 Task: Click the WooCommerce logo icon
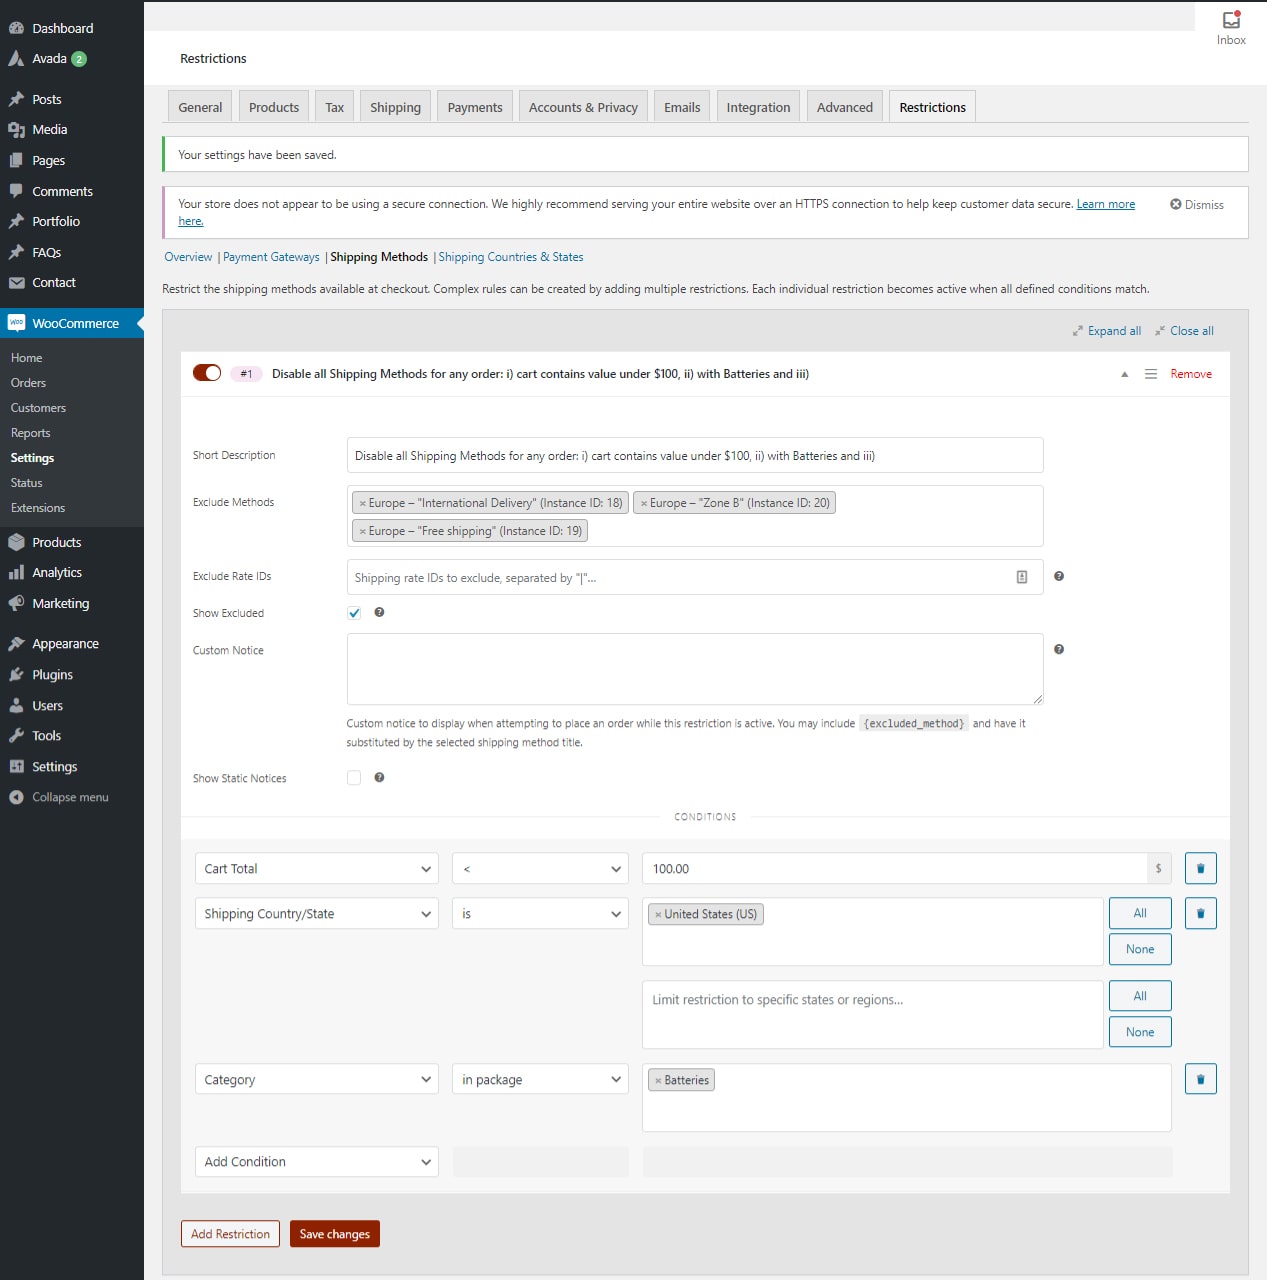[x=16, y=323]
